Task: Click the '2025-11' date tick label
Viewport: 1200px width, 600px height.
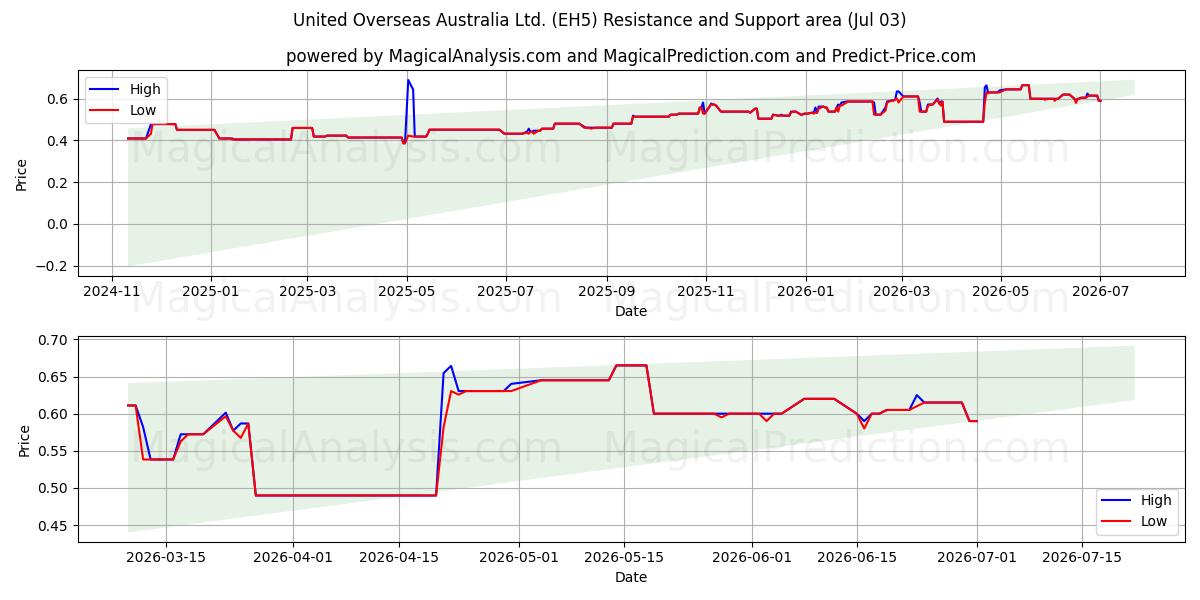Action: pos(707,293)
